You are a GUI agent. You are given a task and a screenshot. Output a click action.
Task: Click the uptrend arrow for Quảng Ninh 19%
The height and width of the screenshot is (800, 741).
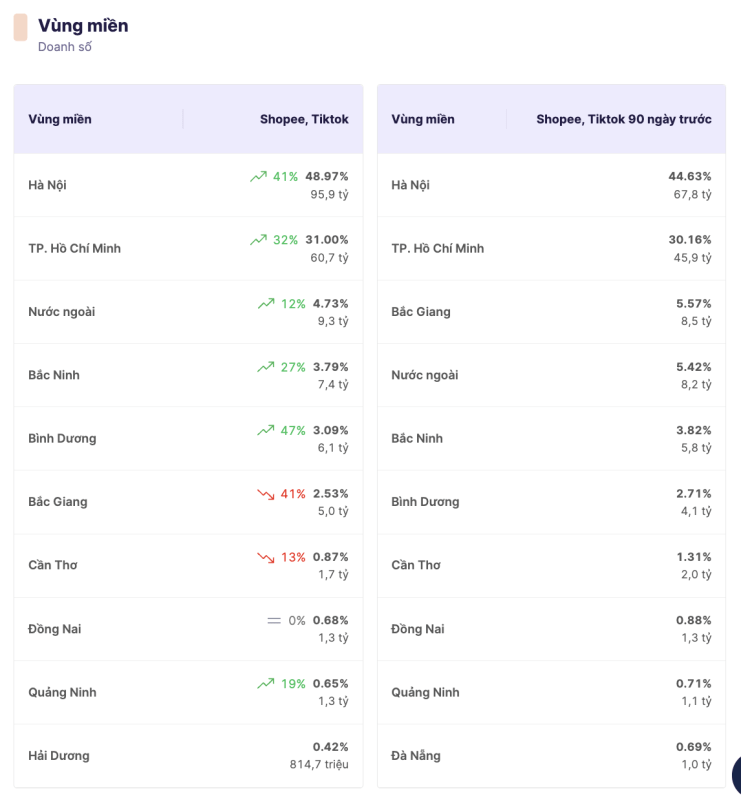click(265, 684)
